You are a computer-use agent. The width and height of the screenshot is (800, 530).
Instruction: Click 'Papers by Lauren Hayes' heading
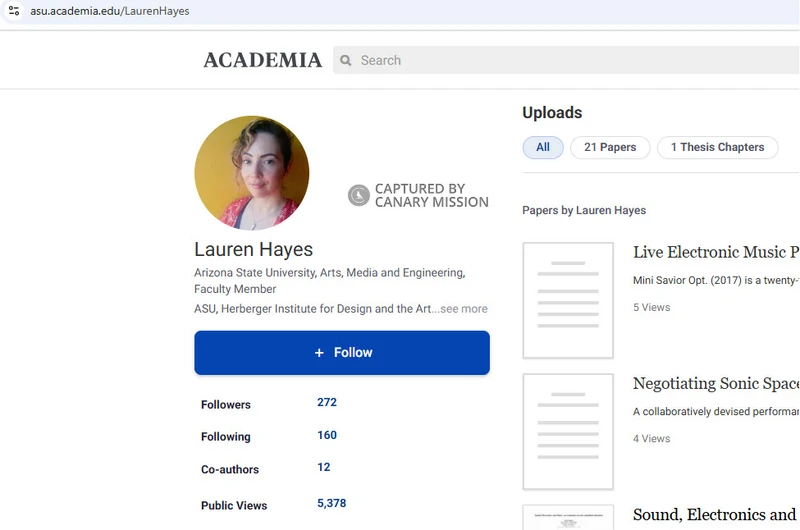coord(584,210)
